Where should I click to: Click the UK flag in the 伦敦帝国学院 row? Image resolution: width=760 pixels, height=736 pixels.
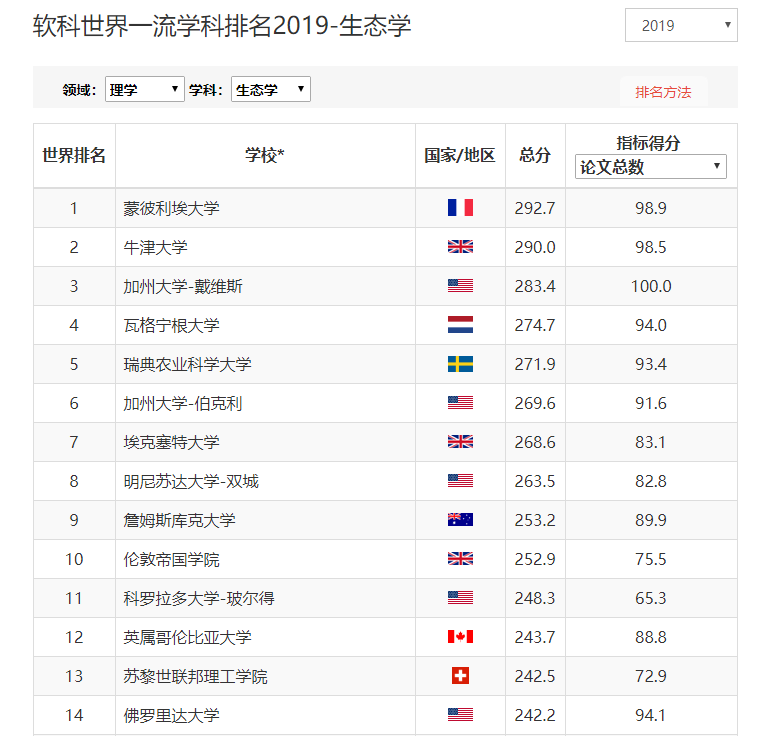460,559
